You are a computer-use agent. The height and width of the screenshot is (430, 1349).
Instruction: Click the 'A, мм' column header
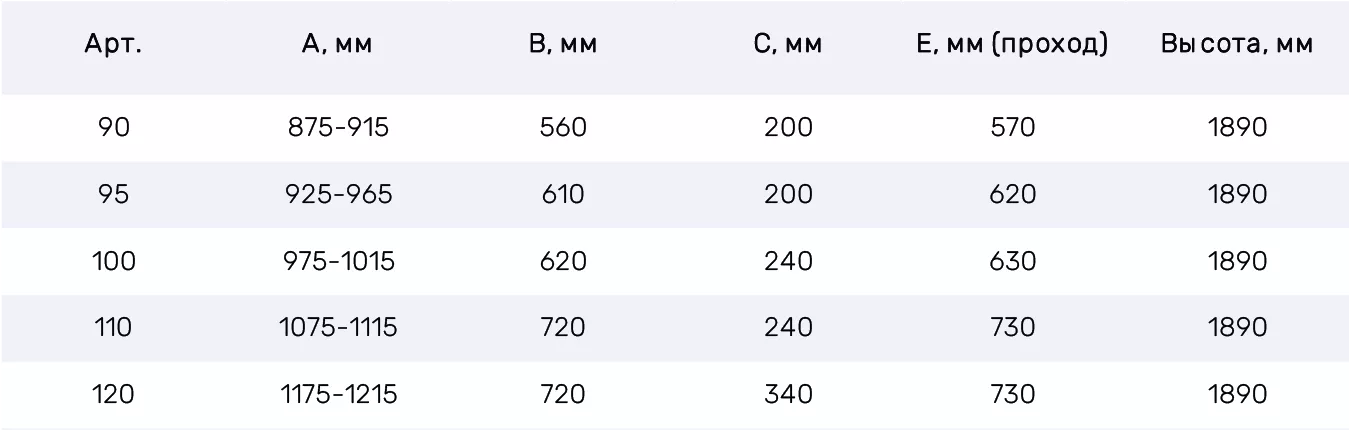pos(337,45)
